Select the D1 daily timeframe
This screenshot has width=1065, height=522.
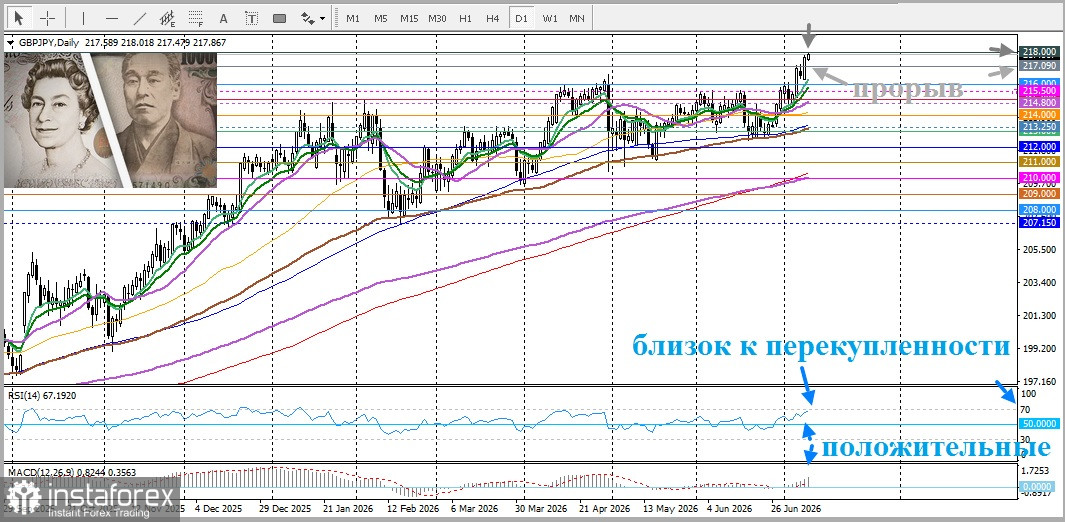[521, 18]
